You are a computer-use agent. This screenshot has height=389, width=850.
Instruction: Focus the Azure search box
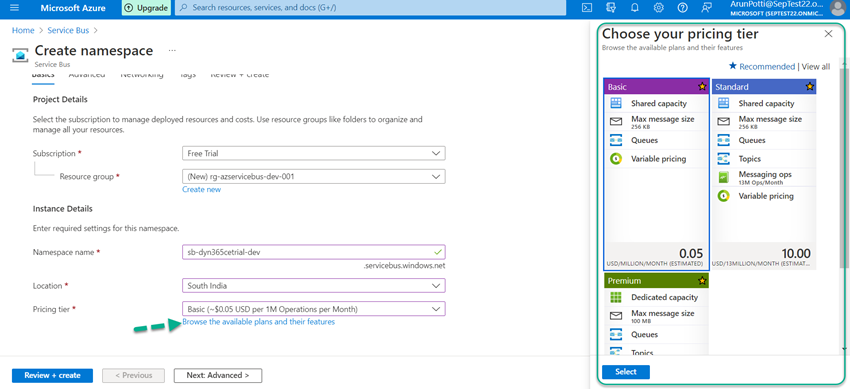(x=371, y=8)
